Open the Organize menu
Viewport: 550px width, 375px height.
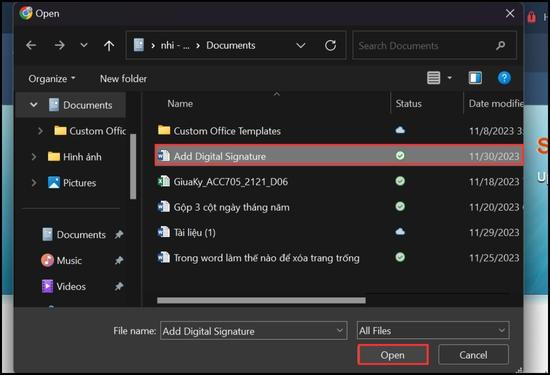tap(52, 79)
